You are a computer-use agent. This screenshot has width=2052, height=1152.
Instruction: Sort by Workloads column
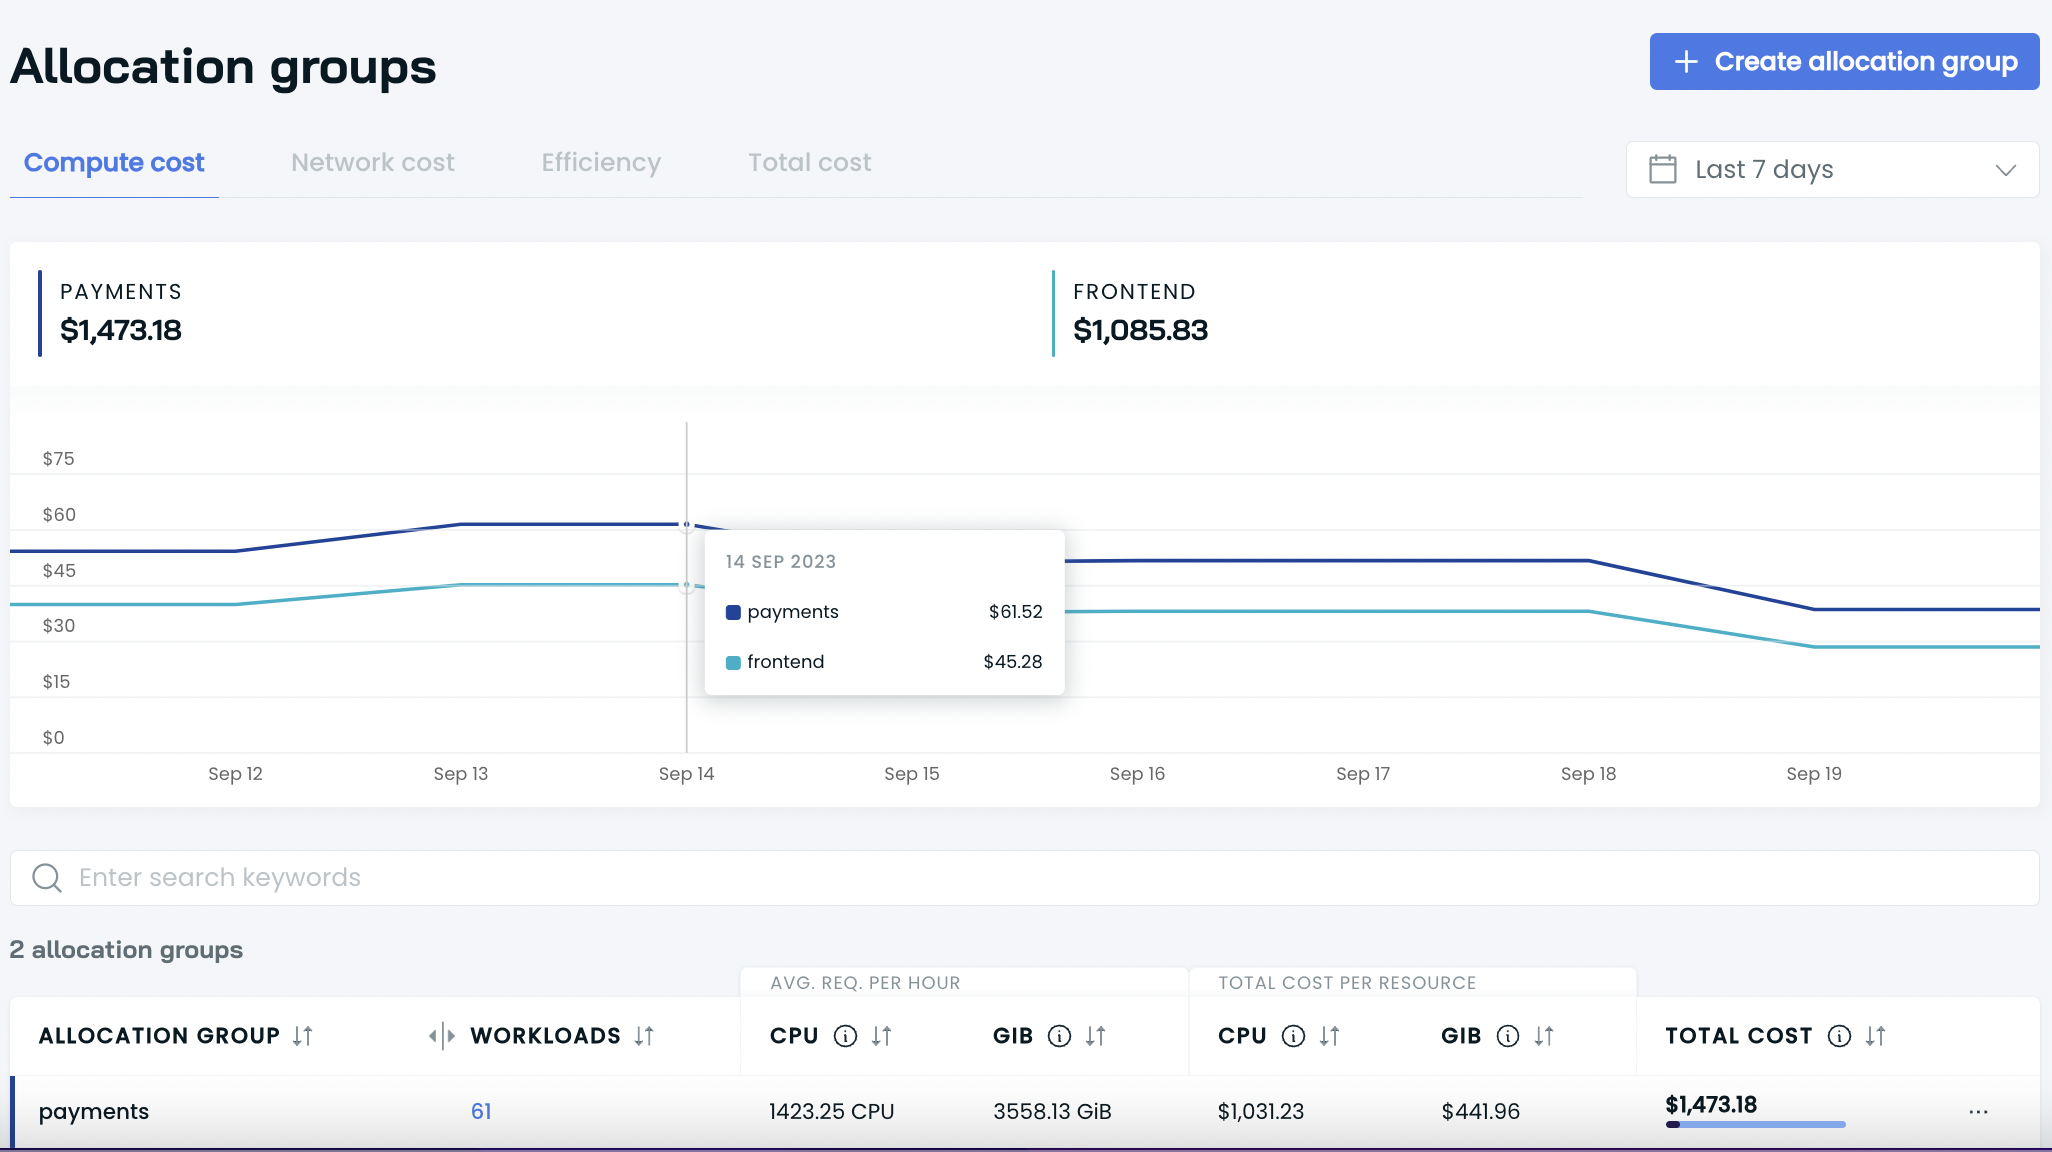pyautogui.click(x=644, y=1036)
